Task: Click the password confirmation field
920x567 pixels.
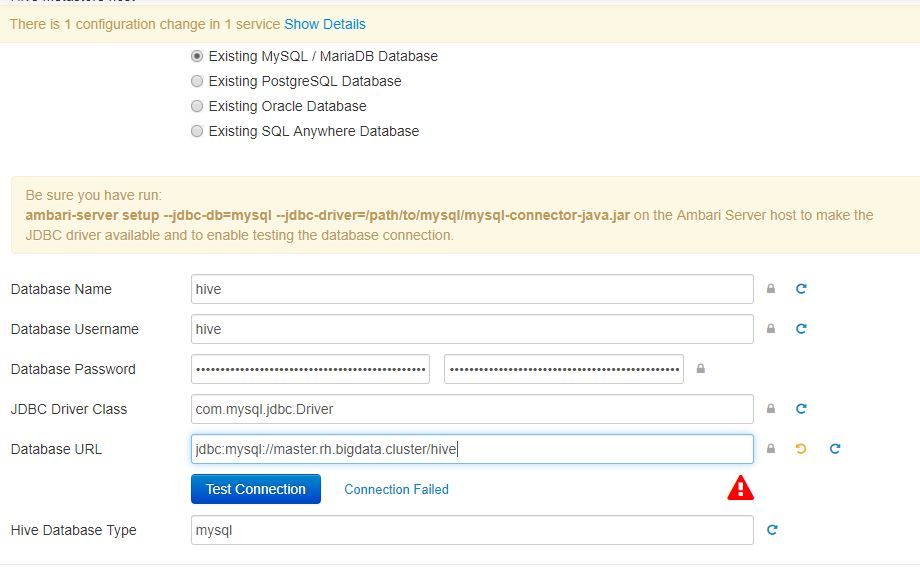Action: point(564,369)
